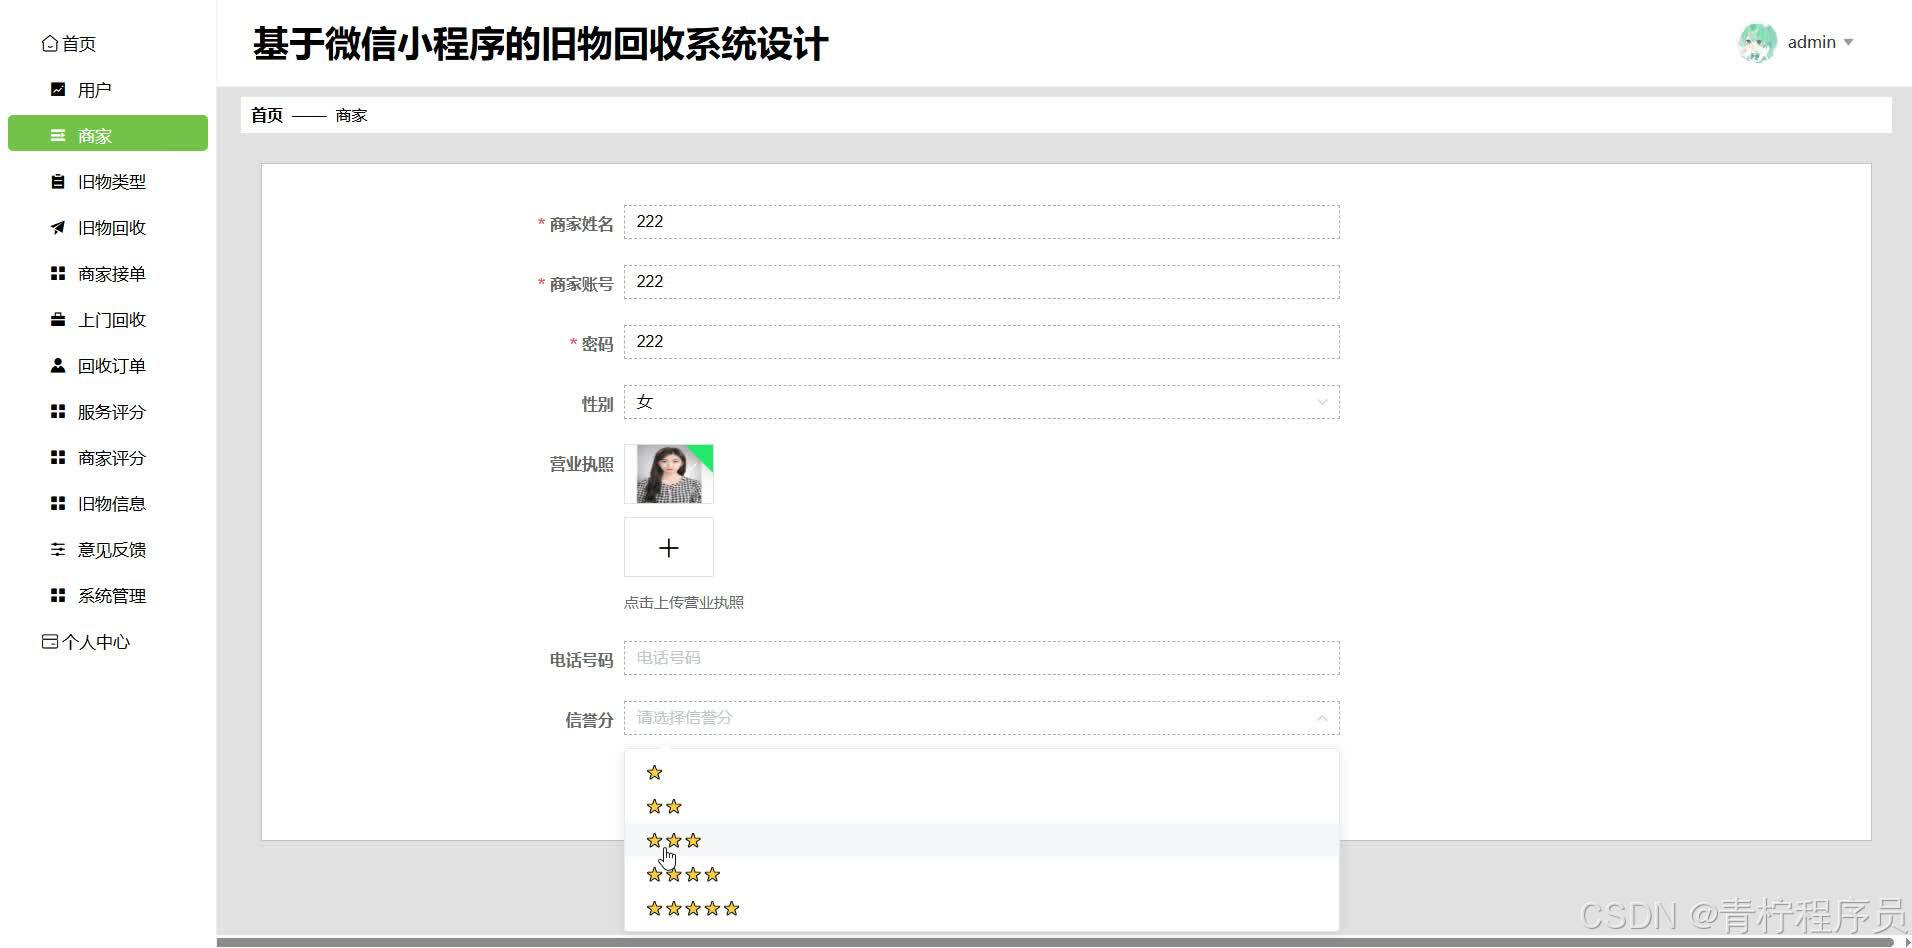Click the 上门回收 sidebar icon

pyautogui.click(x=57, y=319)
